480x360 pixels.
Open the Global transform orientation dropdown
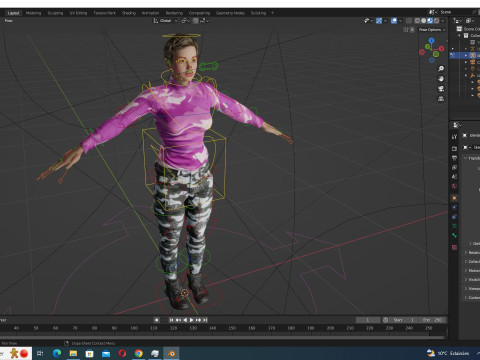point(165,21)
